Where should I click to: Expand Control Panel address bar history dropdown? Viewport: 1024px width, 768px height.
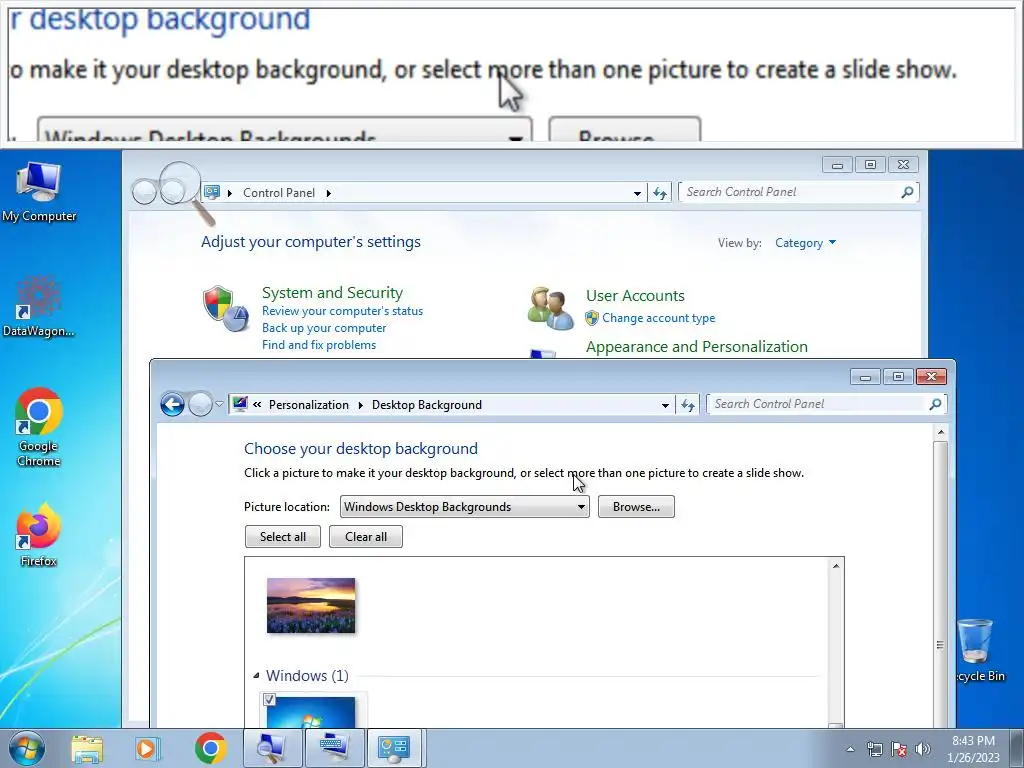tap(637, 193)
